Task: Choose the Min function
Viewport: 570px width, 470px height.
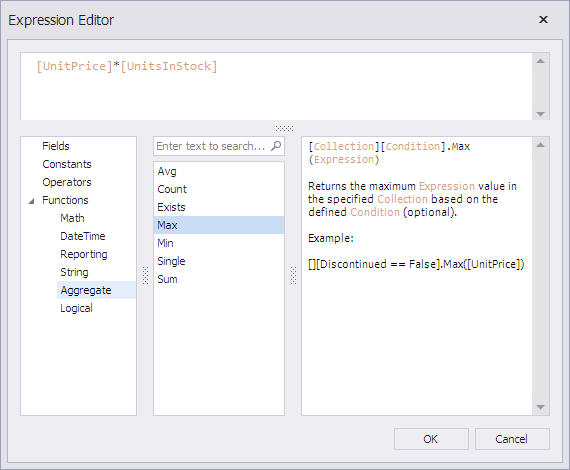Action: pos(219,243)
